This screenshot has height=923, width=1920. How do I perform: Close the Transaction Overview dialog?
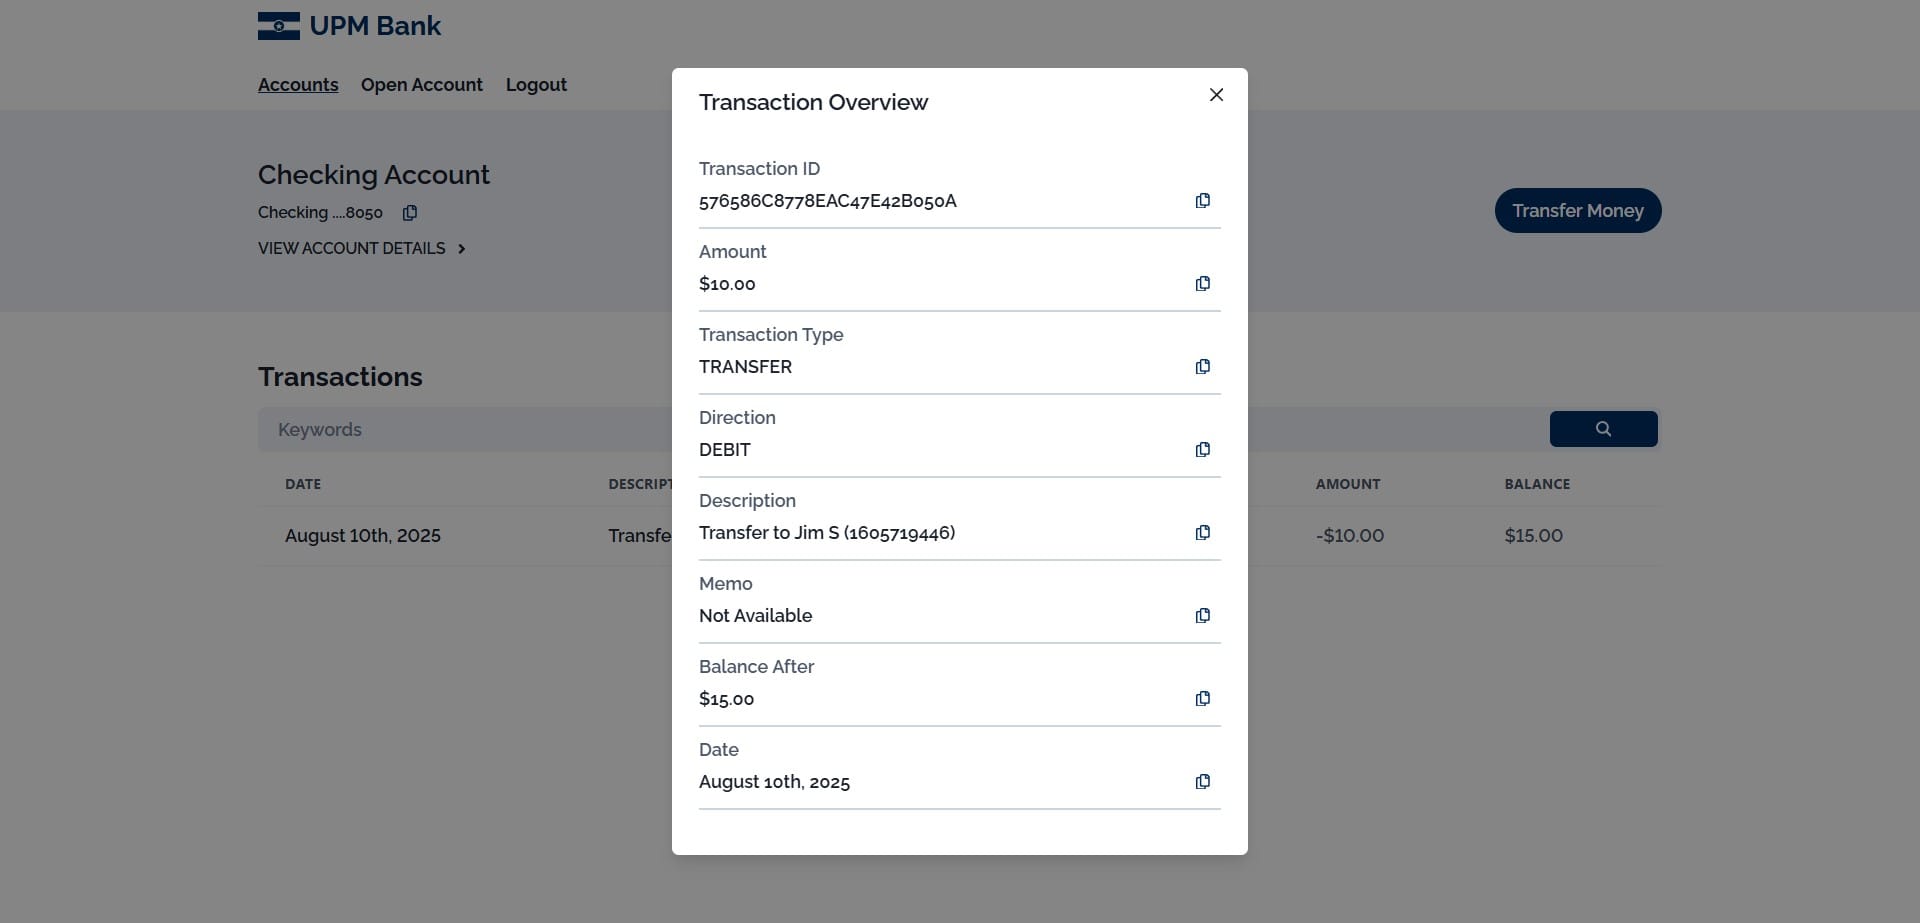pyautogui.click(x=1216, y=95)
